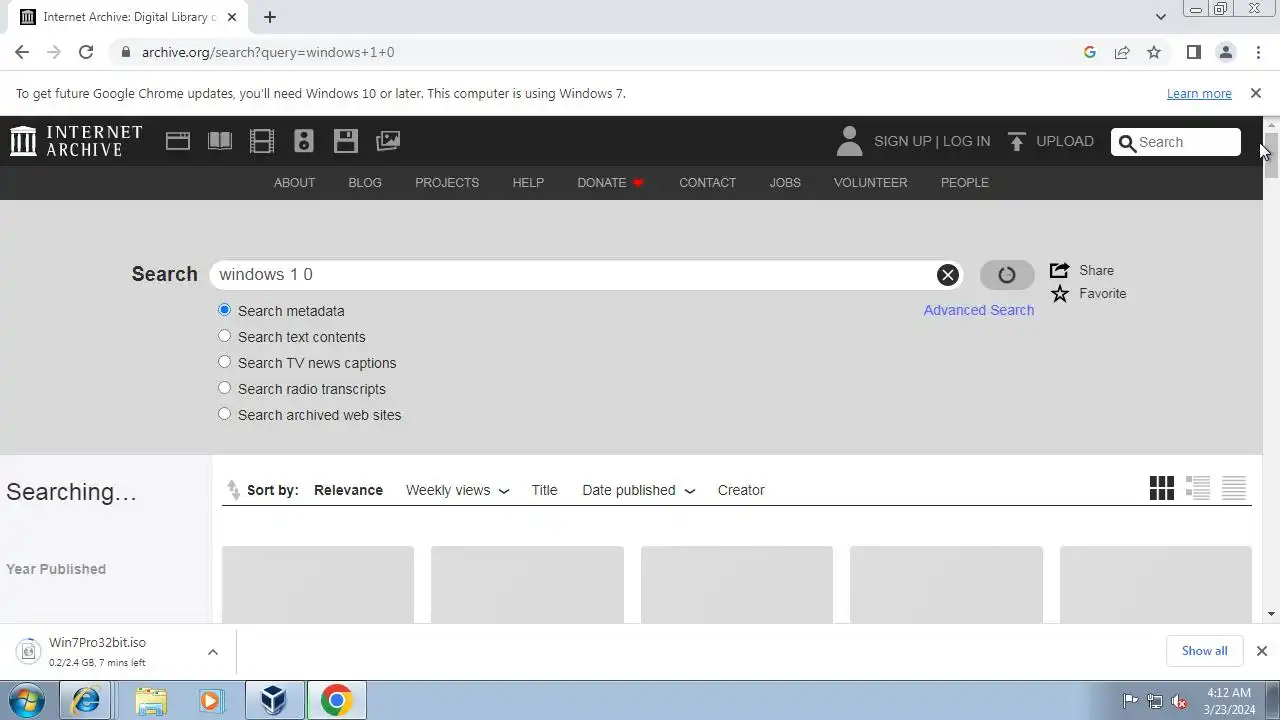This screenshot has height=720, width=1280.
Task: Close the downloads bar
Action: (x=1261, y=651)
